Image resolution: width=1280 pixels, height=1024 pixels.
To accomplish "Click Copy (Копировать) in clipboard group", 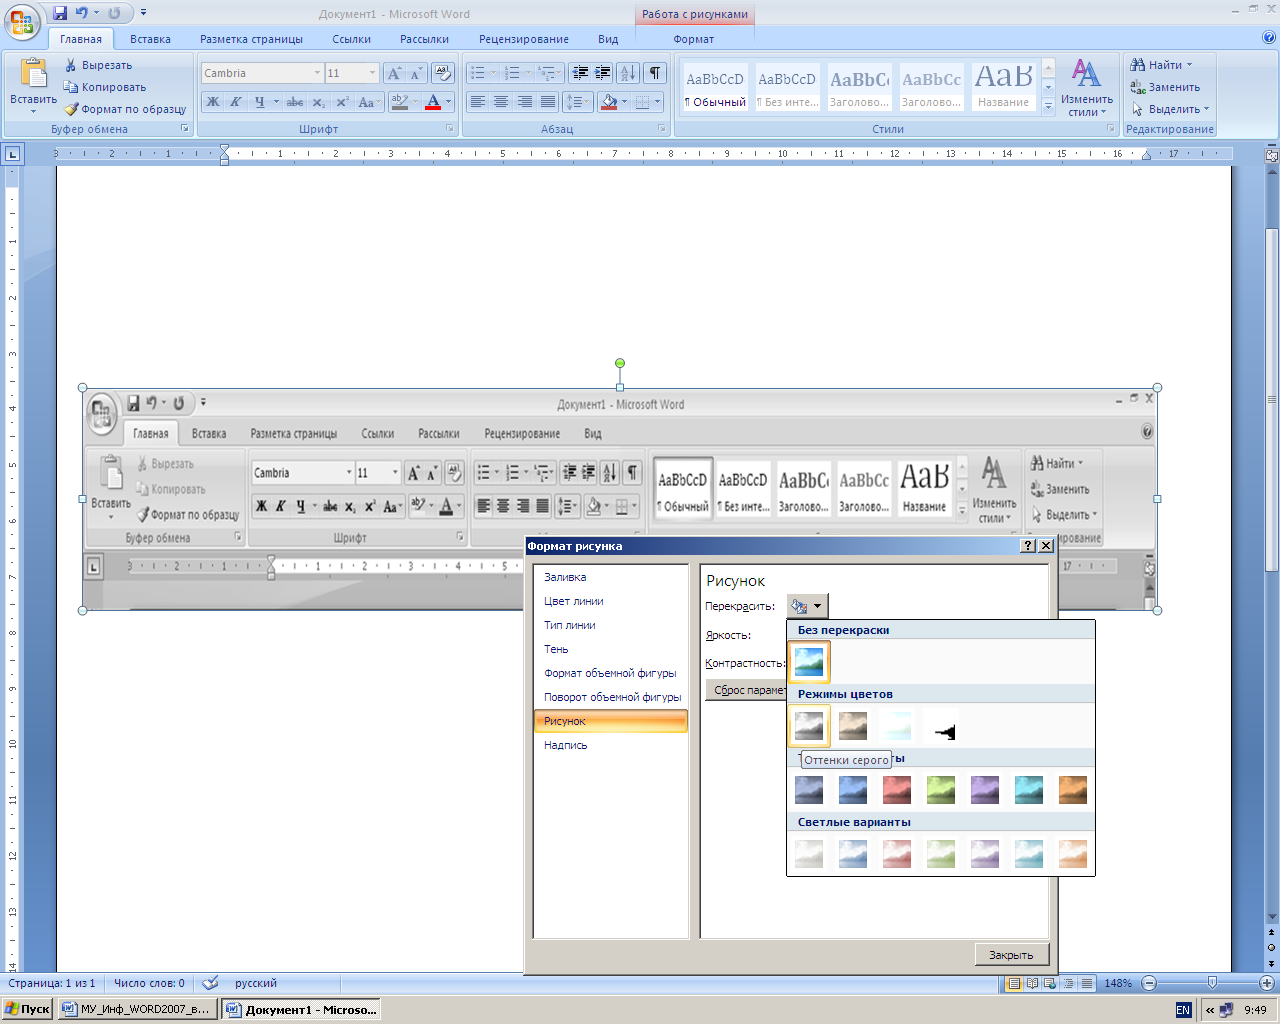I will click(x=106, y=87).
